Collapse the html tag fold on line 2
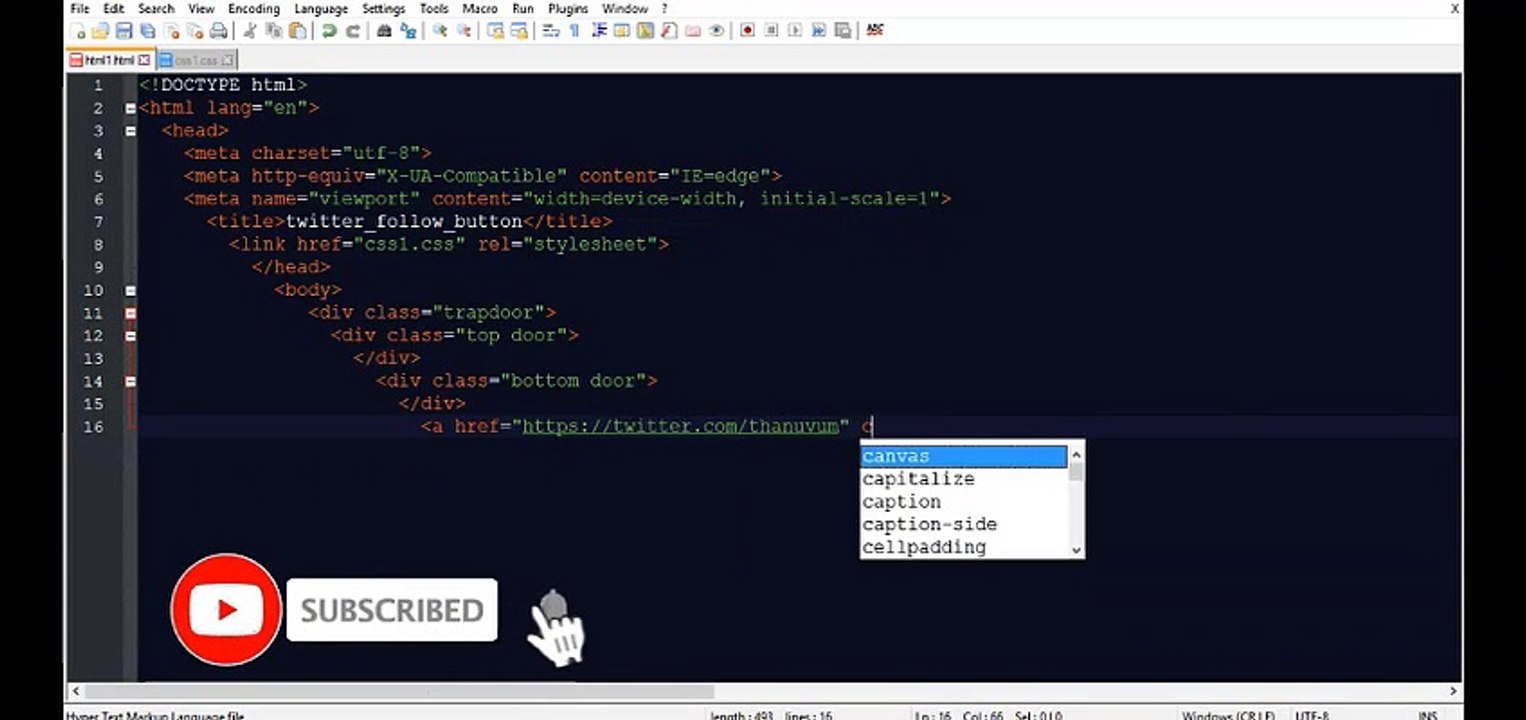Image resolution: width=1526 pixels, height=720 pixels. [x=131, y=108]
